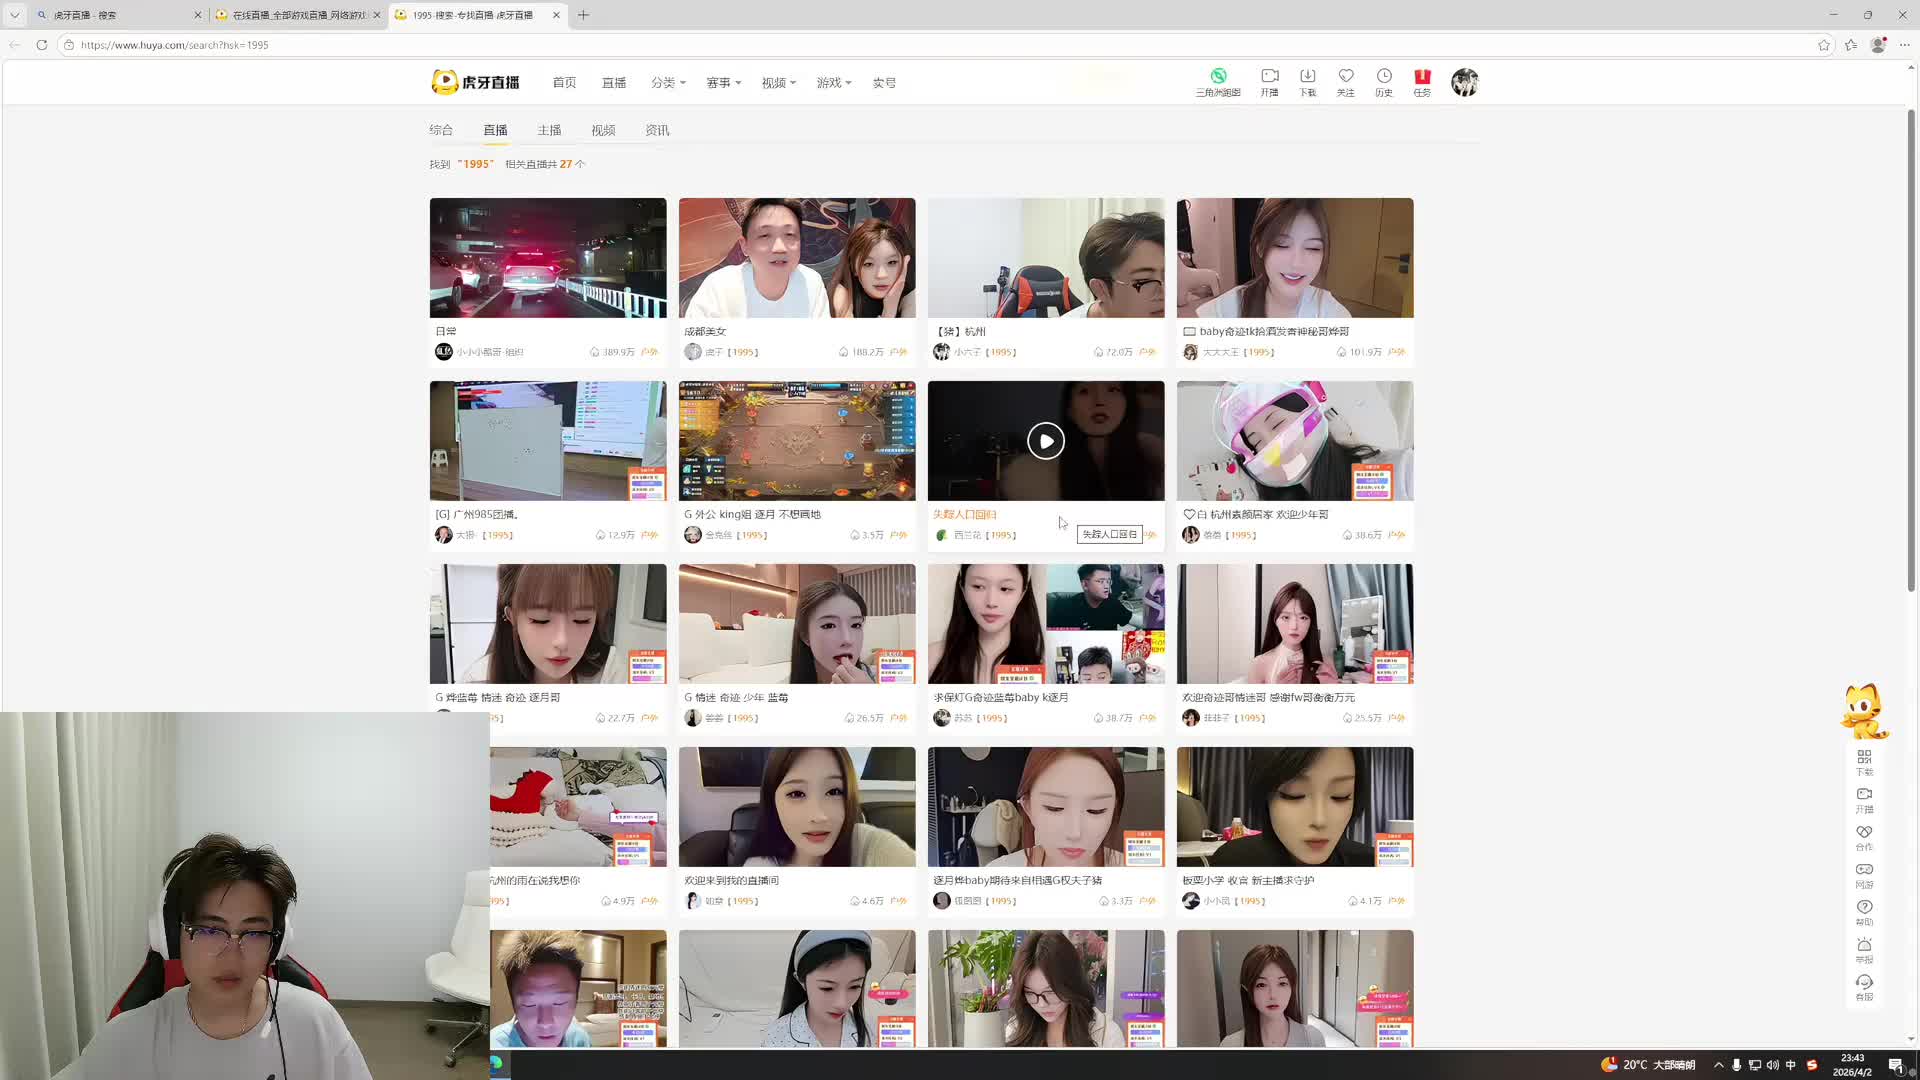Switch to the 视频 search results tab
1920x1080 pixels.
(603, 130)
